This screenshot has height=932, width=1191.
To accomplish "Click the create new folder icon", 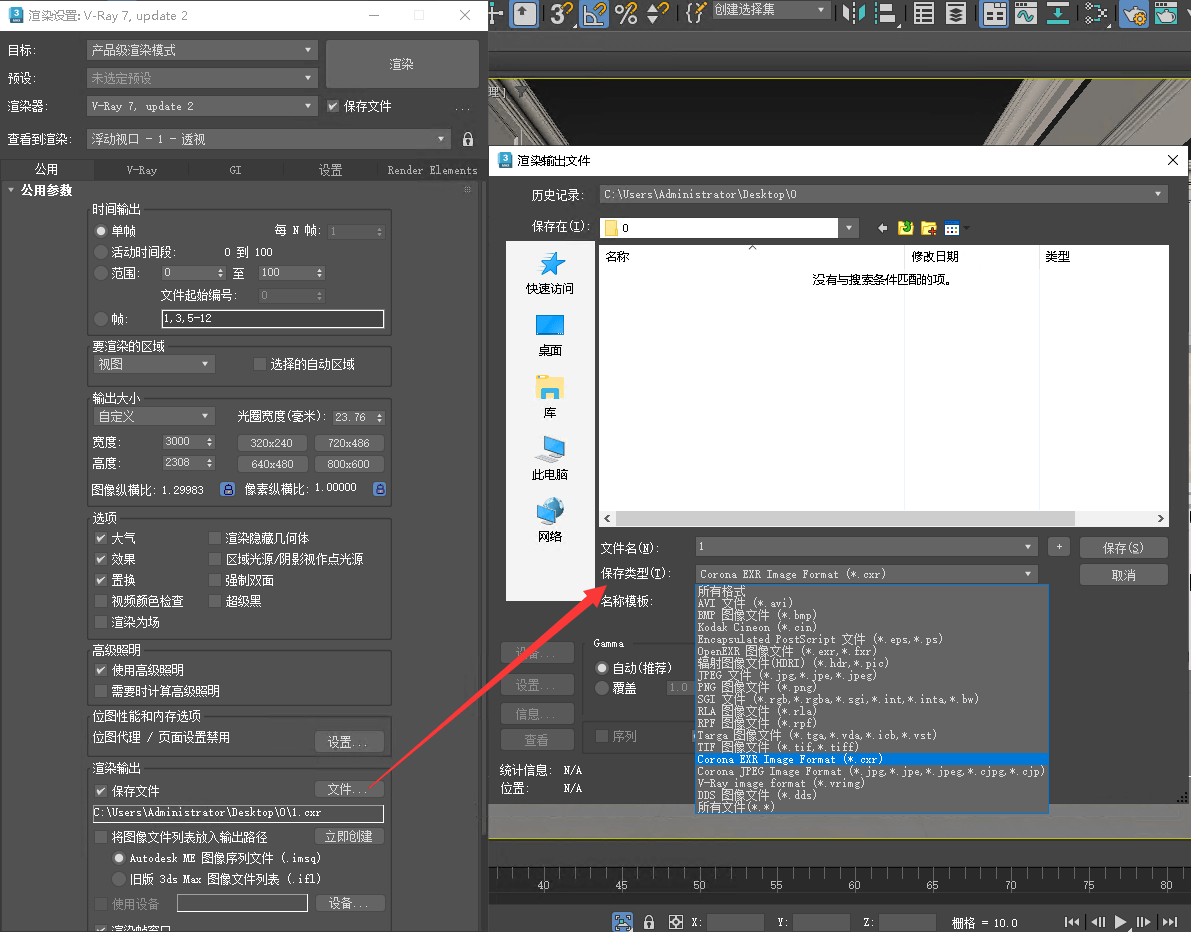I will coord(928,228).
